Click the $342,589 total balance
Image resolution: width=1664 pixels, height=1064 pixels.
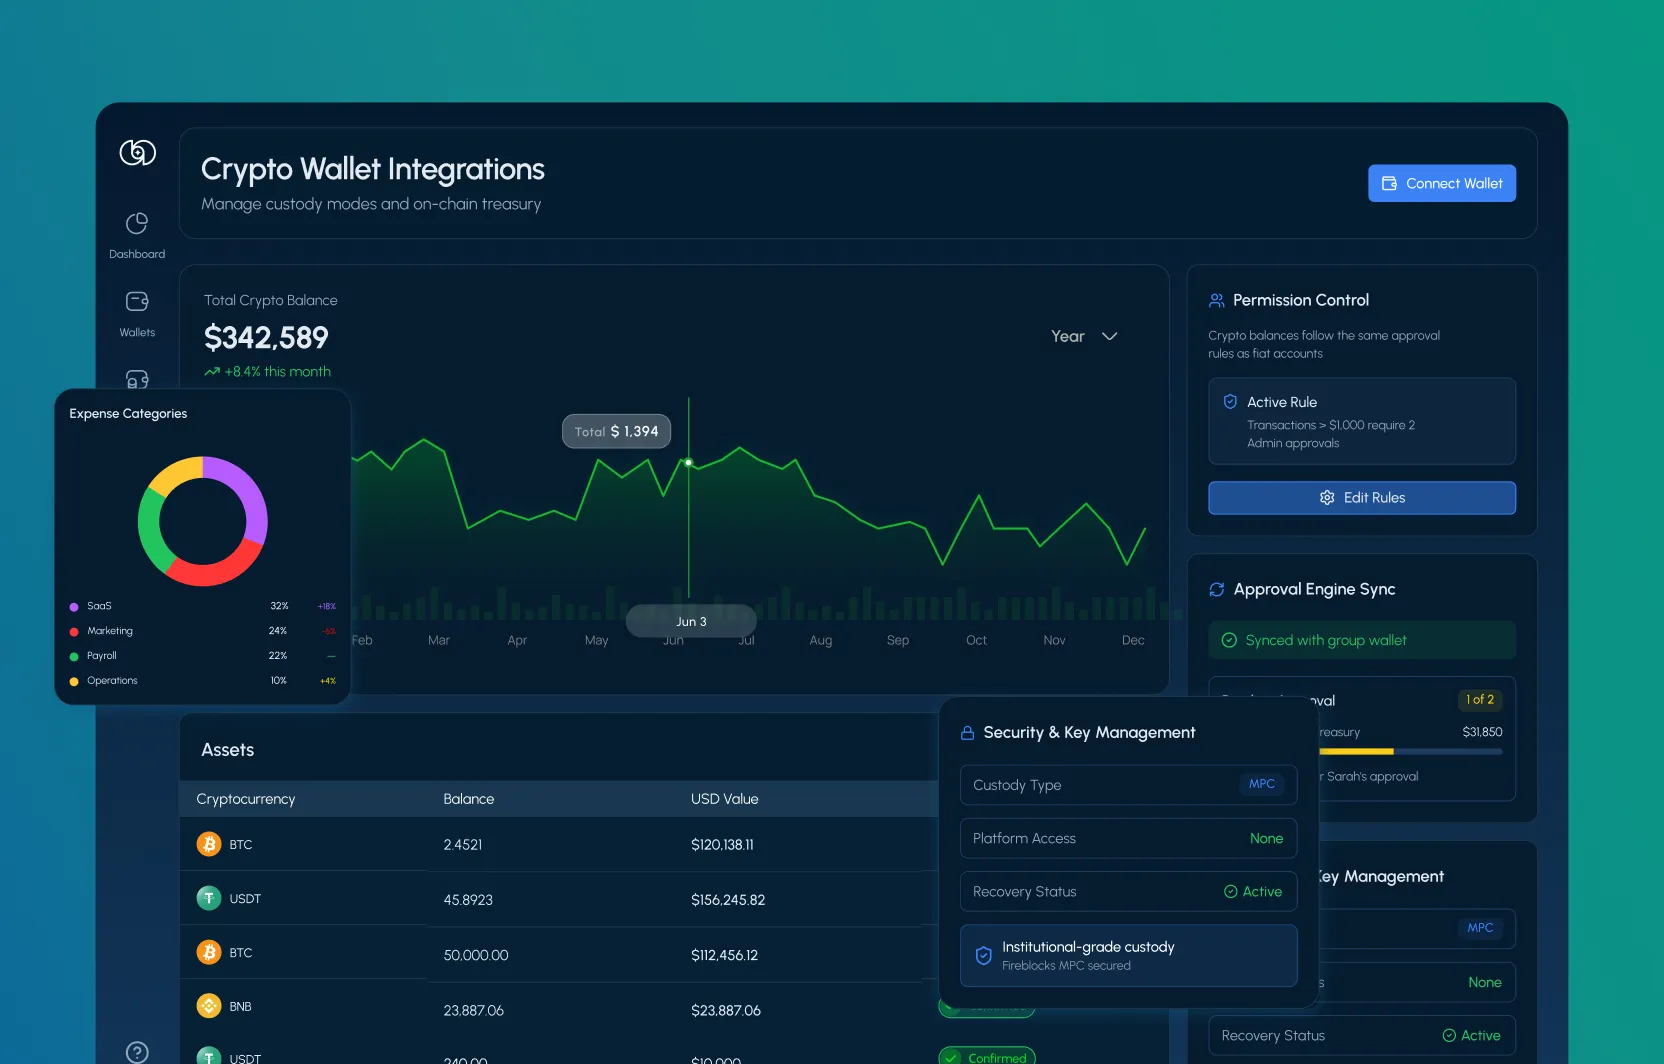pyautogui.click(x=266, y=338)
